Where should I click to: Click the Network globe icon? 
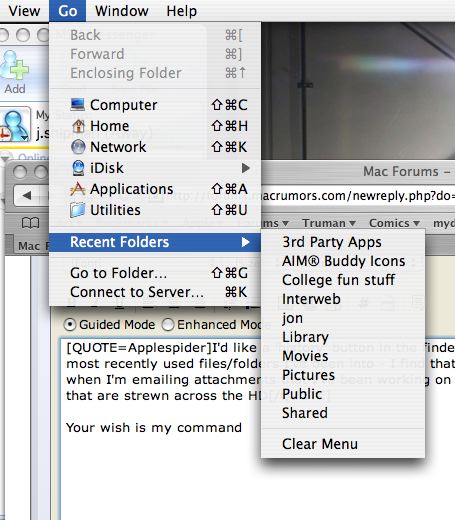[78, 147]
